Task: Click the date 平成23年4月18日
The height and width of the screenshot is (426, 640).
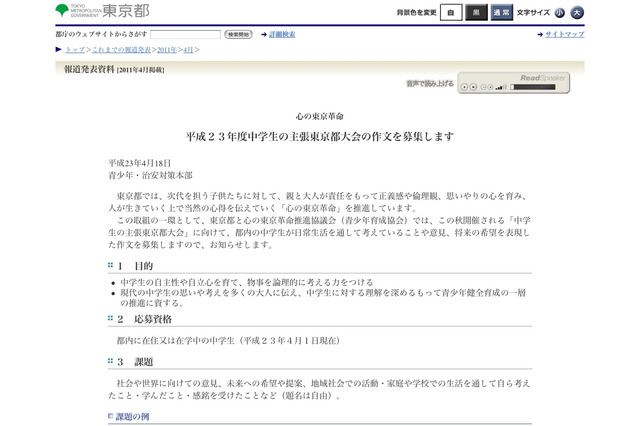Action: point(140,163)
